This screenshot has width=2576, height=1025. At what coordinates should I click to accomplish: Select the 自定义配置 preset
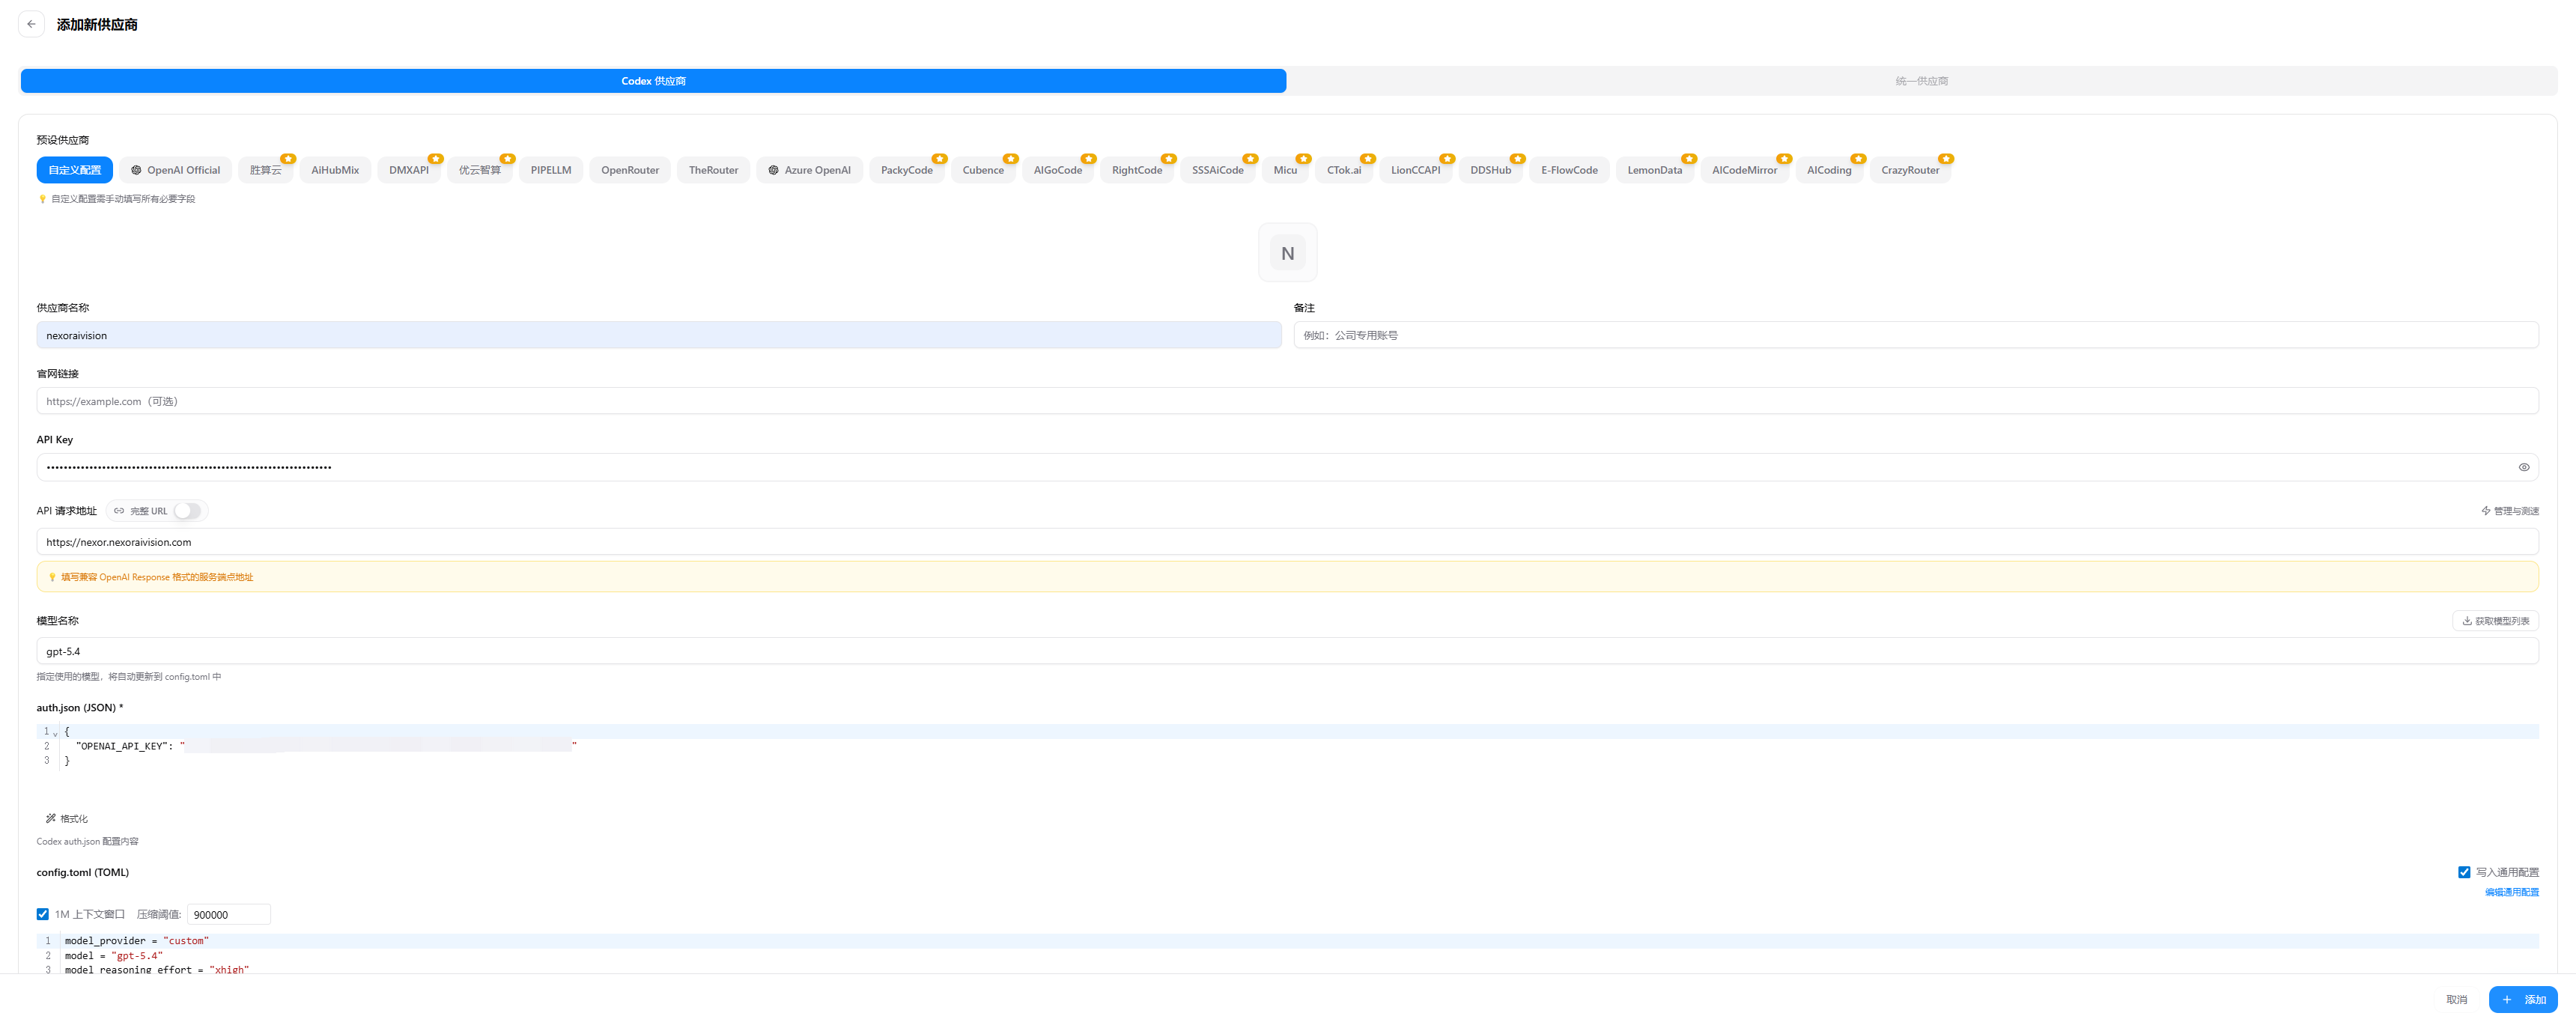[75, 170]
